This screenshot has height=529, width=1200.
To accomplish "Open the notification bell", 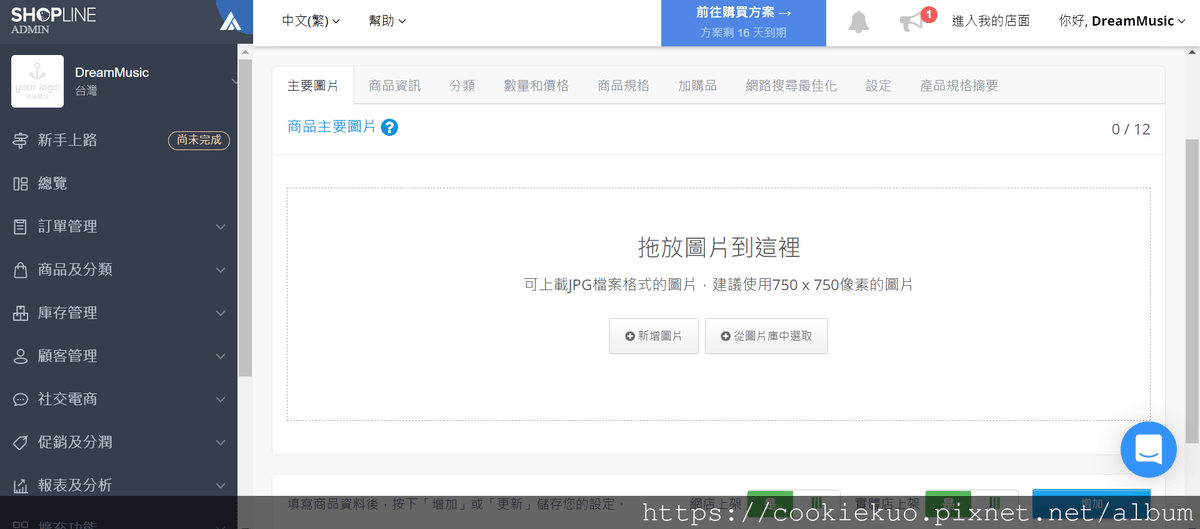I will click(859, 22).
